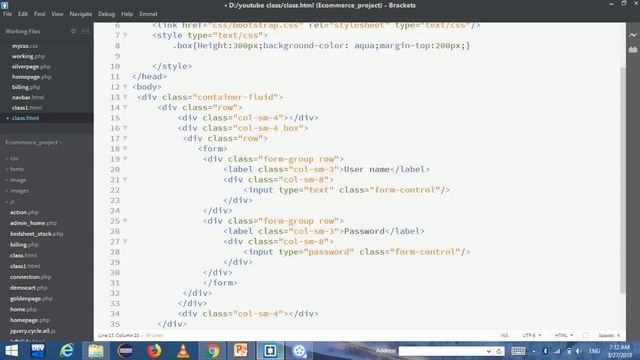Click the network signal tray icon

557,351
